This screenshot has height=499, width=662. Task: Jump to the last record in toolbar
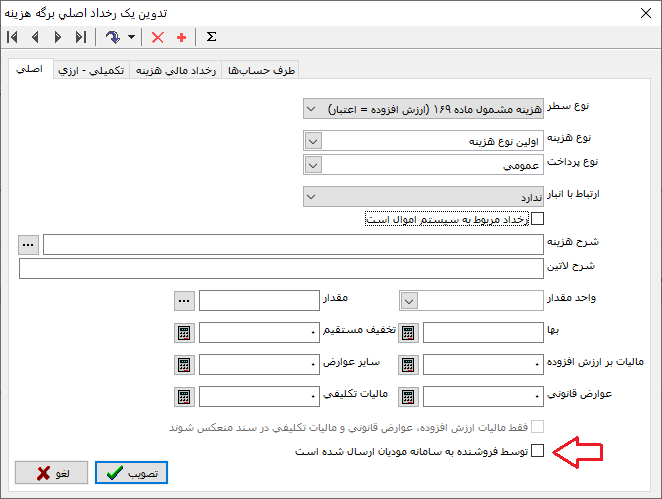click(81, 37)
